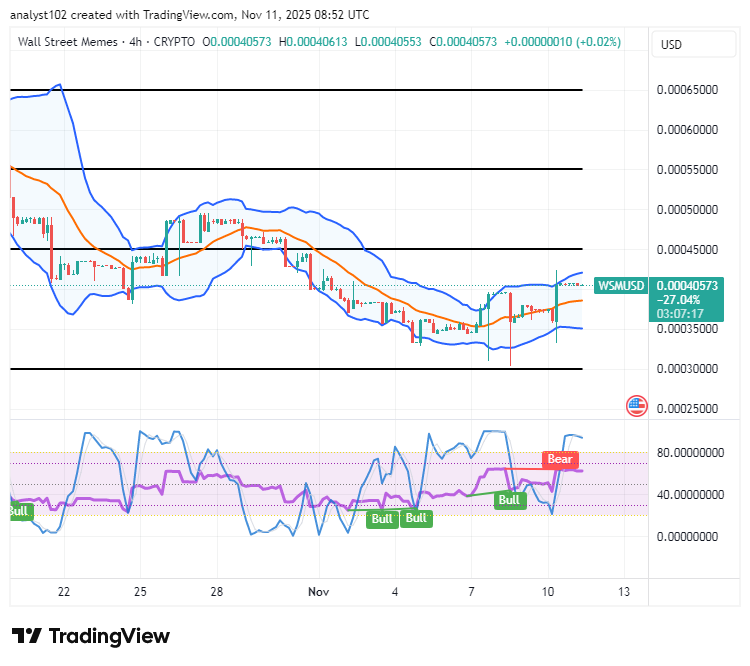The width and height of the screenshot is (750, 666).
Task: Click the 0.00035000 price axis label
Action: [x=687, y=329]
